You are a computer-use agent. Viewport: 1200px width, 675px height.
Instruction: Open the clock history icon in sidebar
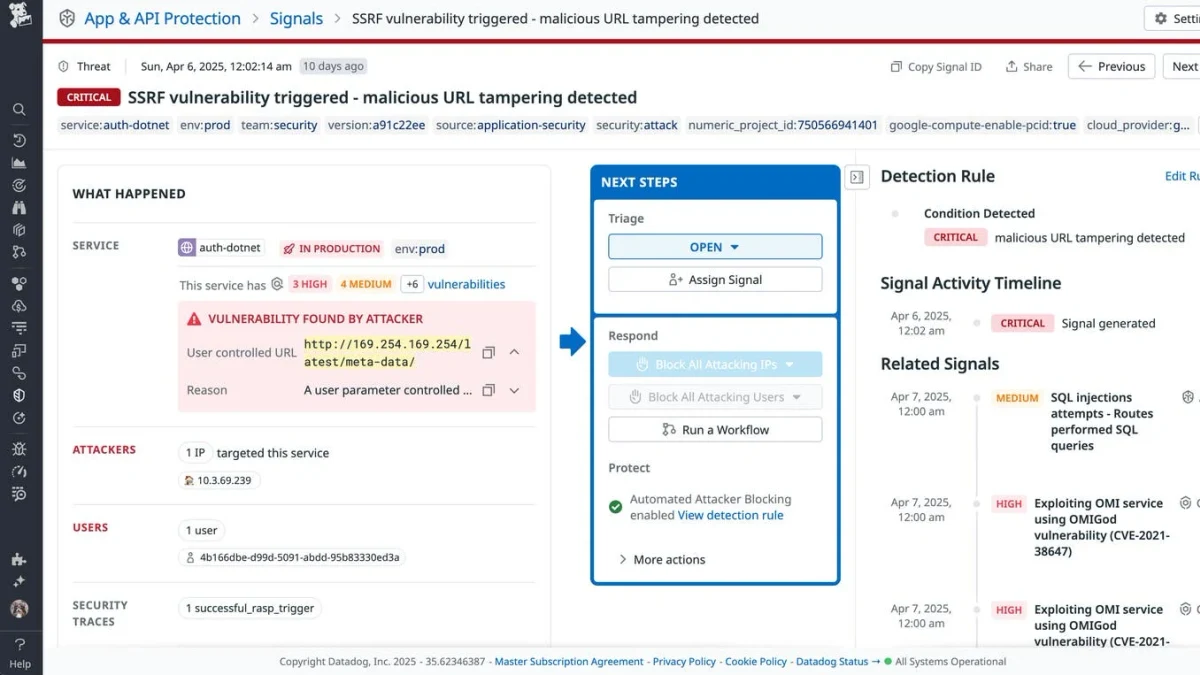tap(19, 141)
